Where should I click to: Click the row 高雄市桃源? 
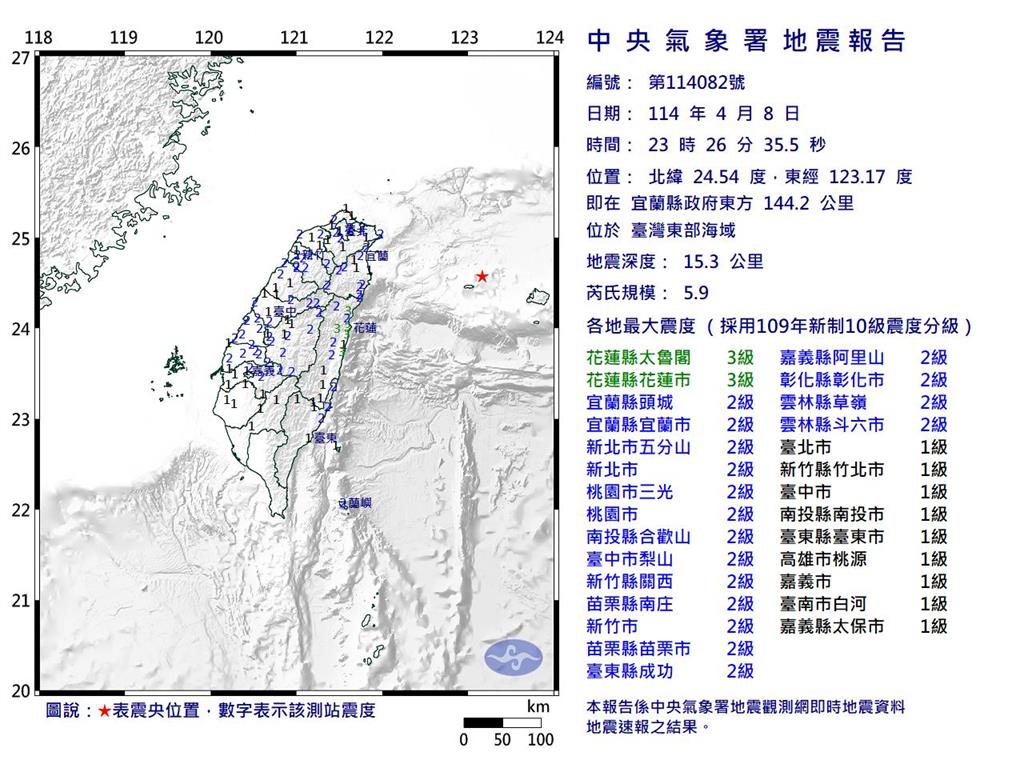click(x=863, y=559)
